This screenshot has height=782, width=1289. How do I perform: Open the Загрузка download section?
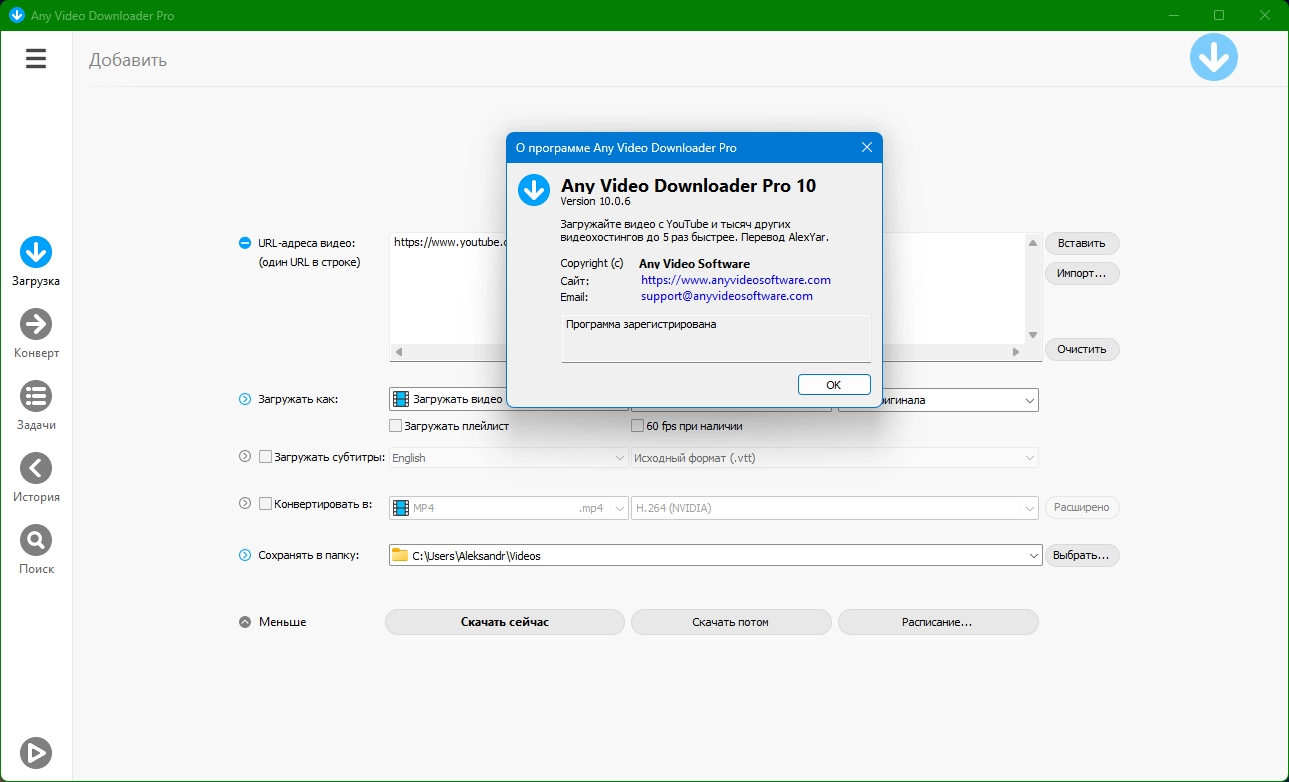tap(36, 262)
